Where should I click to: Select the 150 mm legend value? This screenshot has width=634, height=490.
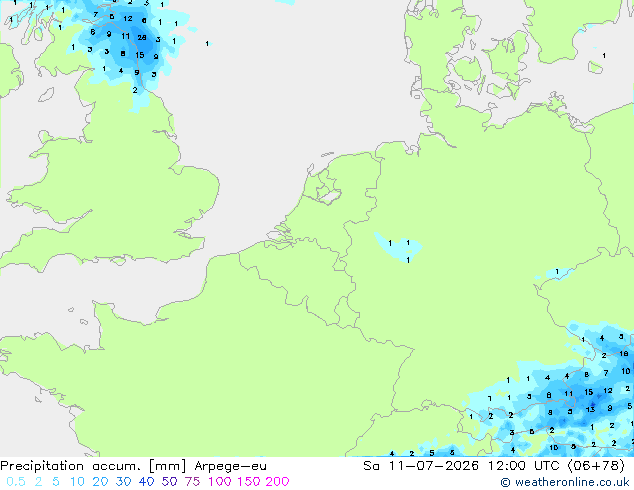248,482
